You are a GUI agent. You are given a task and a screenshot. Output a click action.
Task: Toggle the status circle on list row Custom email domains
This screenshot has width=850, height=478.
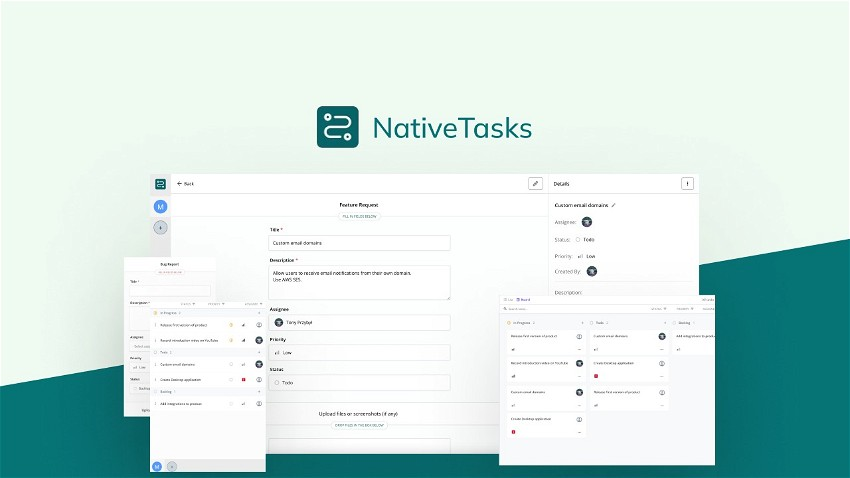point(231,364)
